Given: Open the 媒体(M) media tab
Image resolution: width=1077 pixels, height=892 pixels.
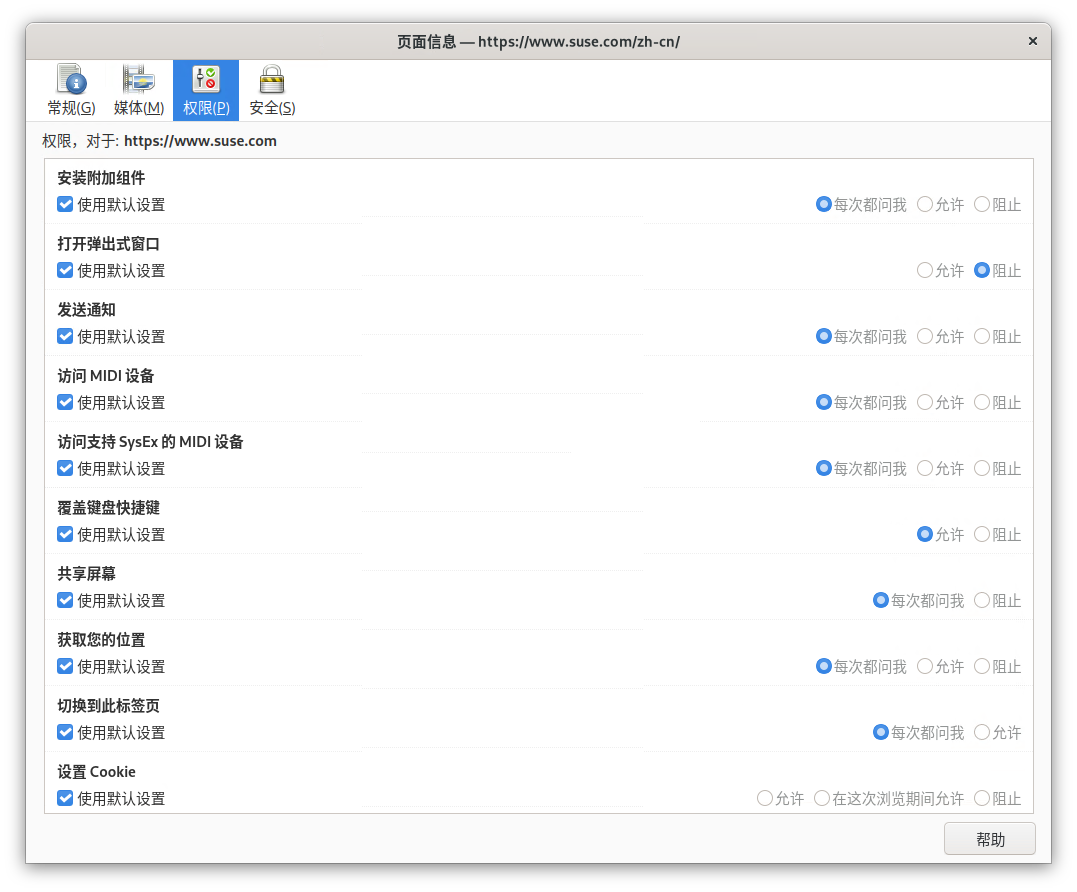Looking at the screenshot, I should pyautogui.click(x=139, y=90).
